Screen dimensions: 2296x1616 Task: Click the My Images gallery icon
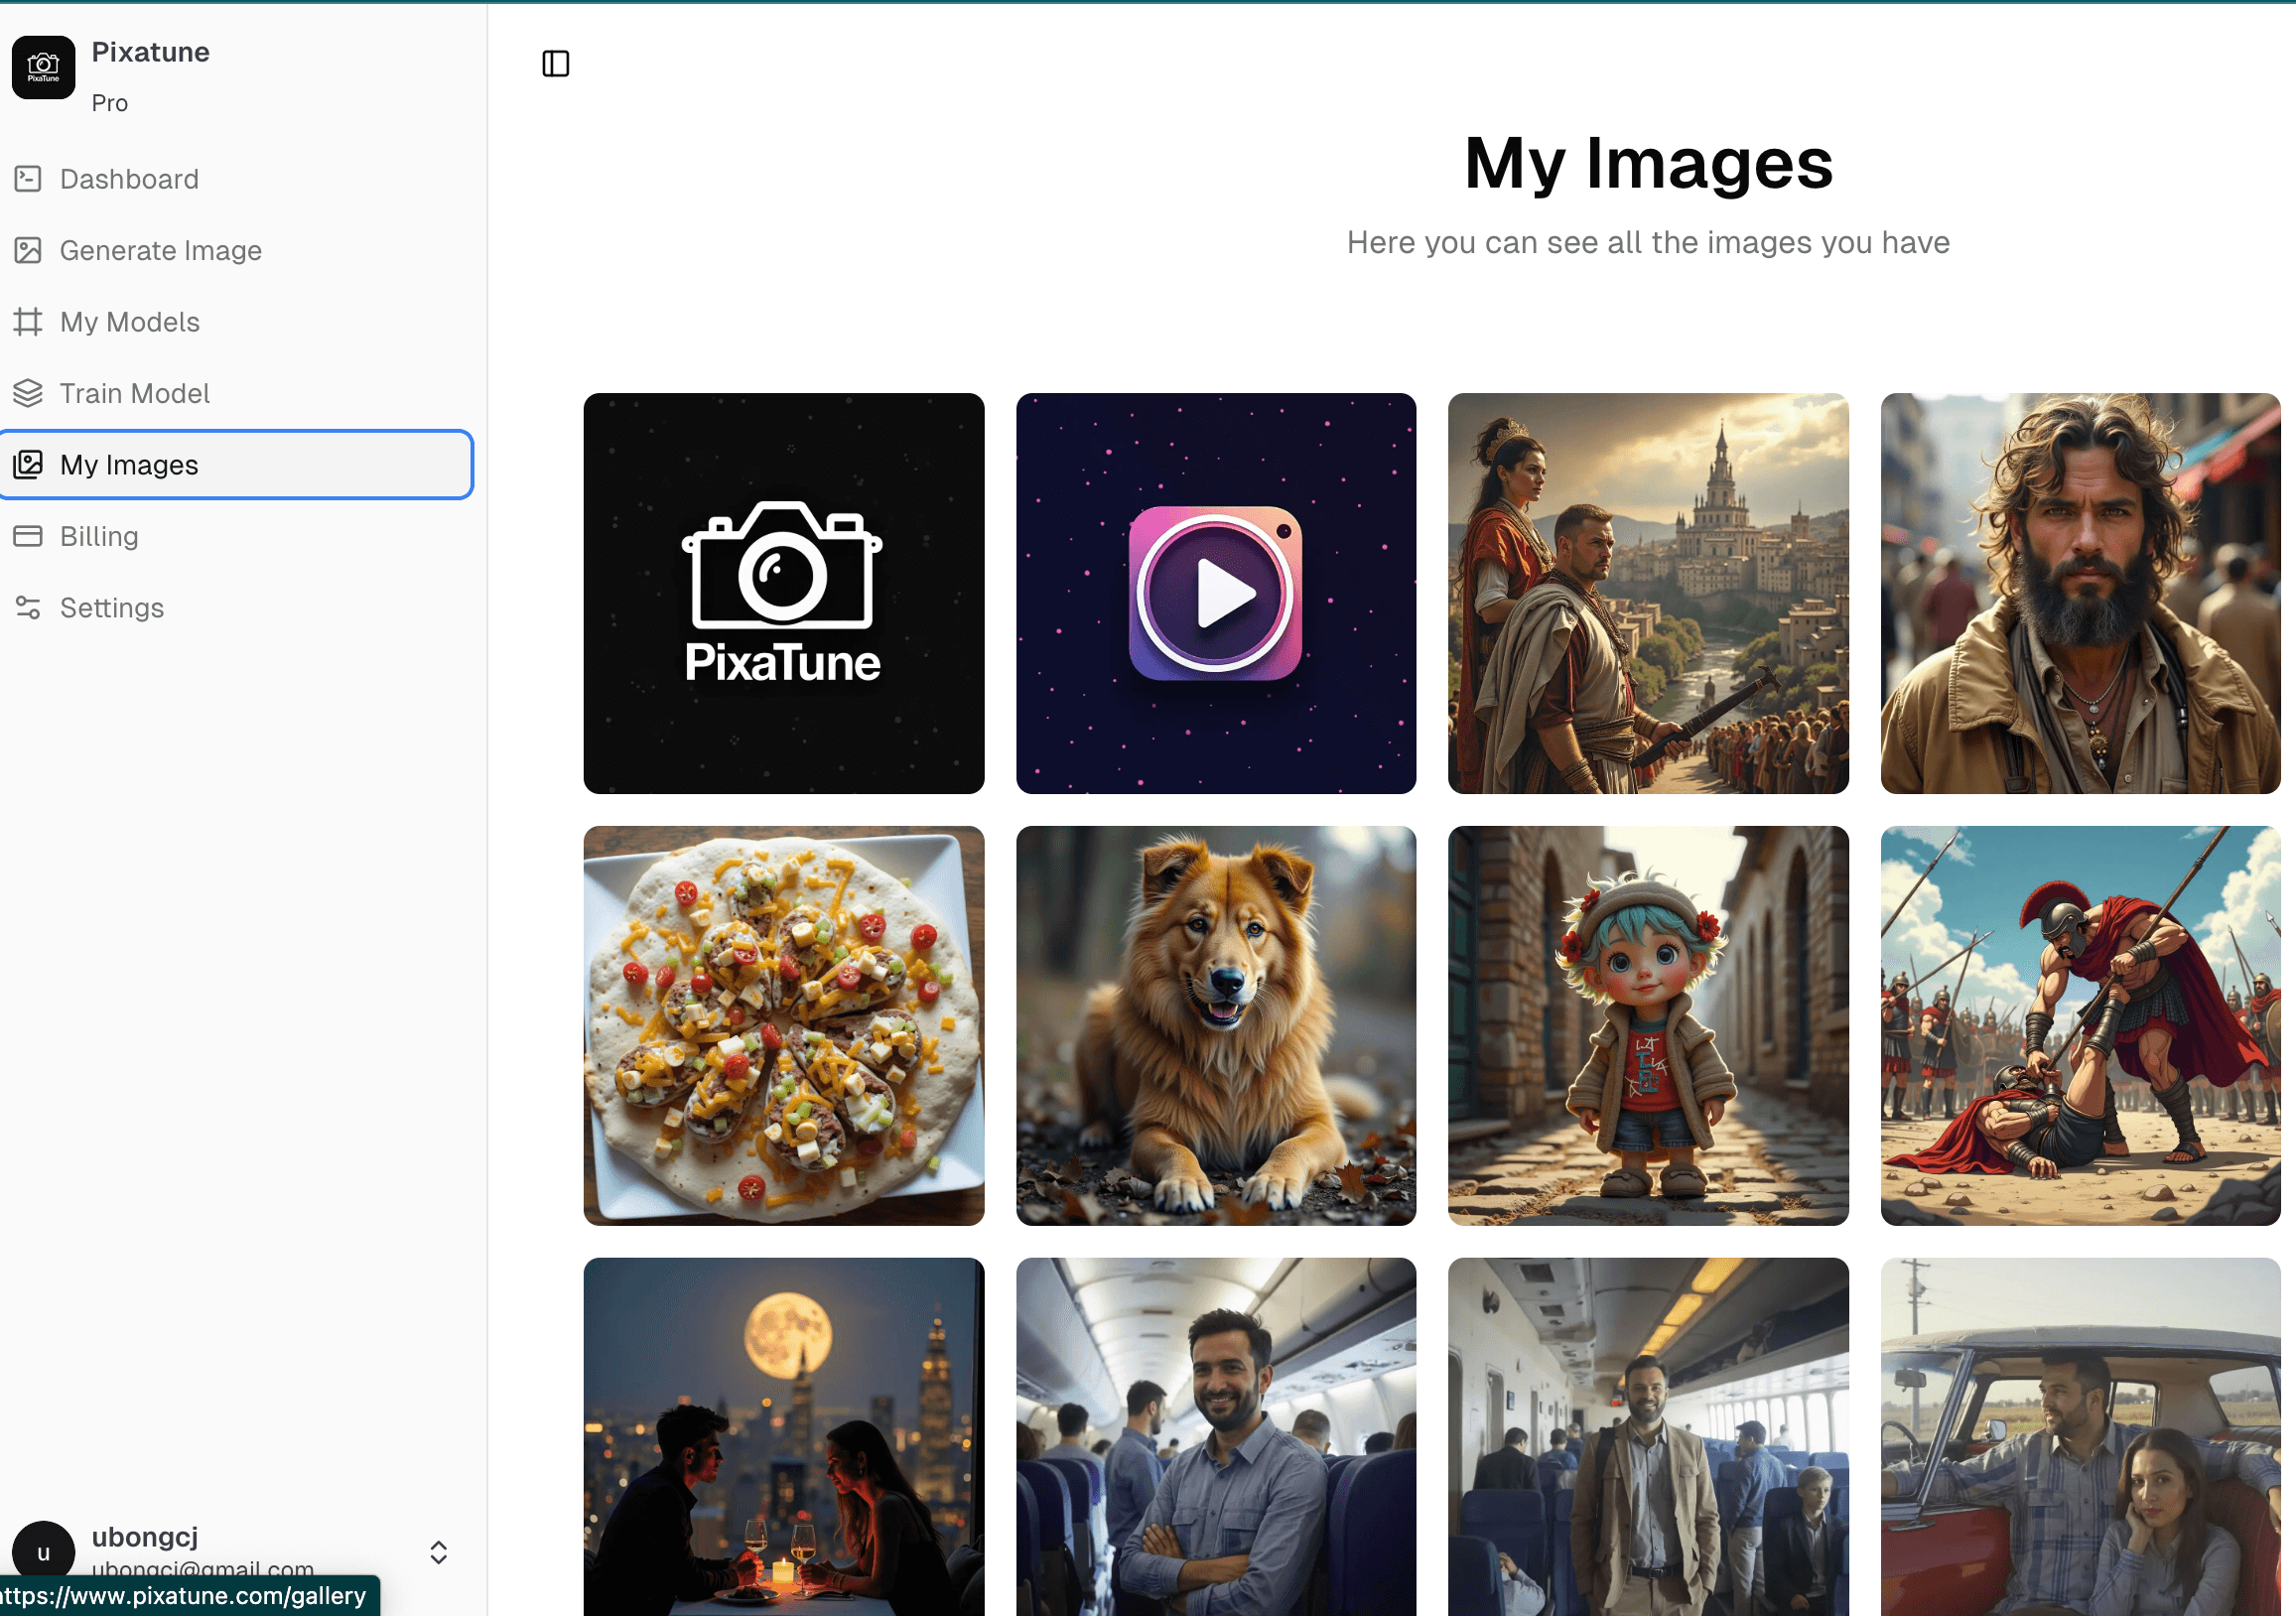coord(28,465)
